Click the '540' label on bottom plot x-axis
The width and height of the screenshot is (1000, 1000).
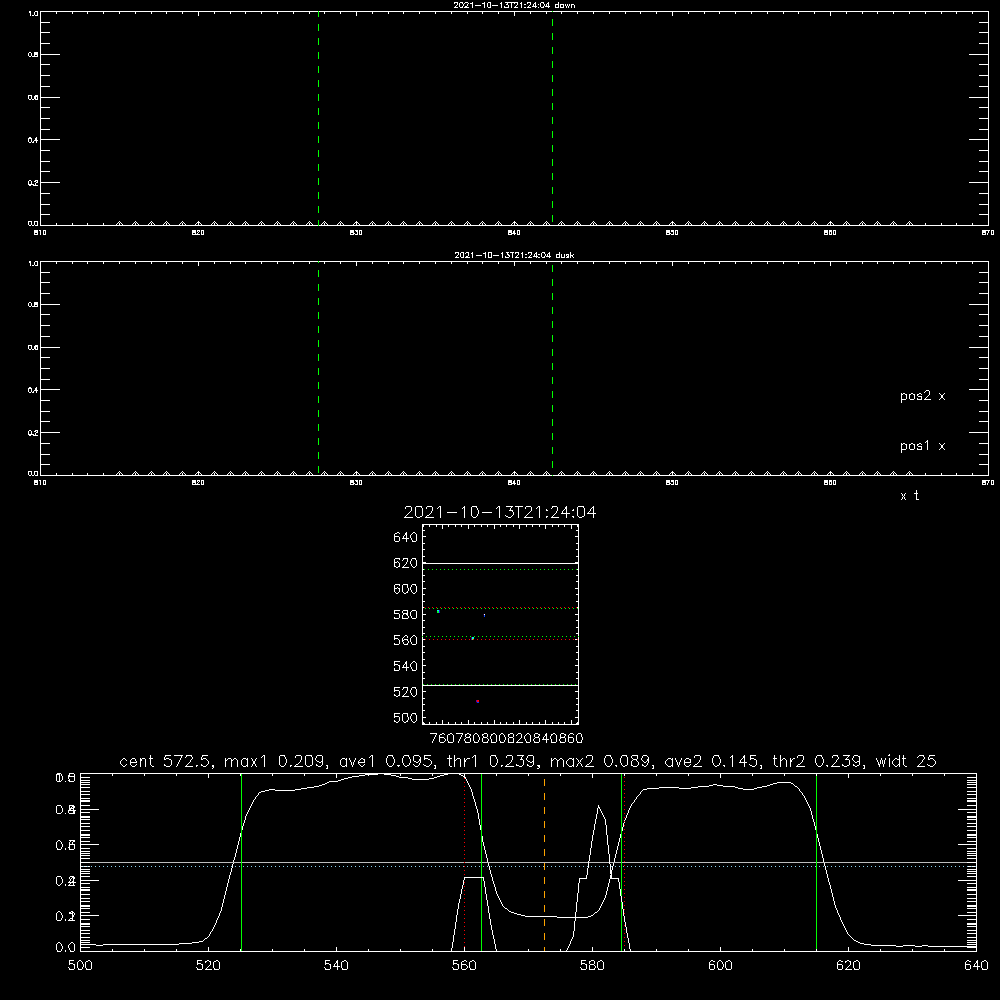(336, 966)
